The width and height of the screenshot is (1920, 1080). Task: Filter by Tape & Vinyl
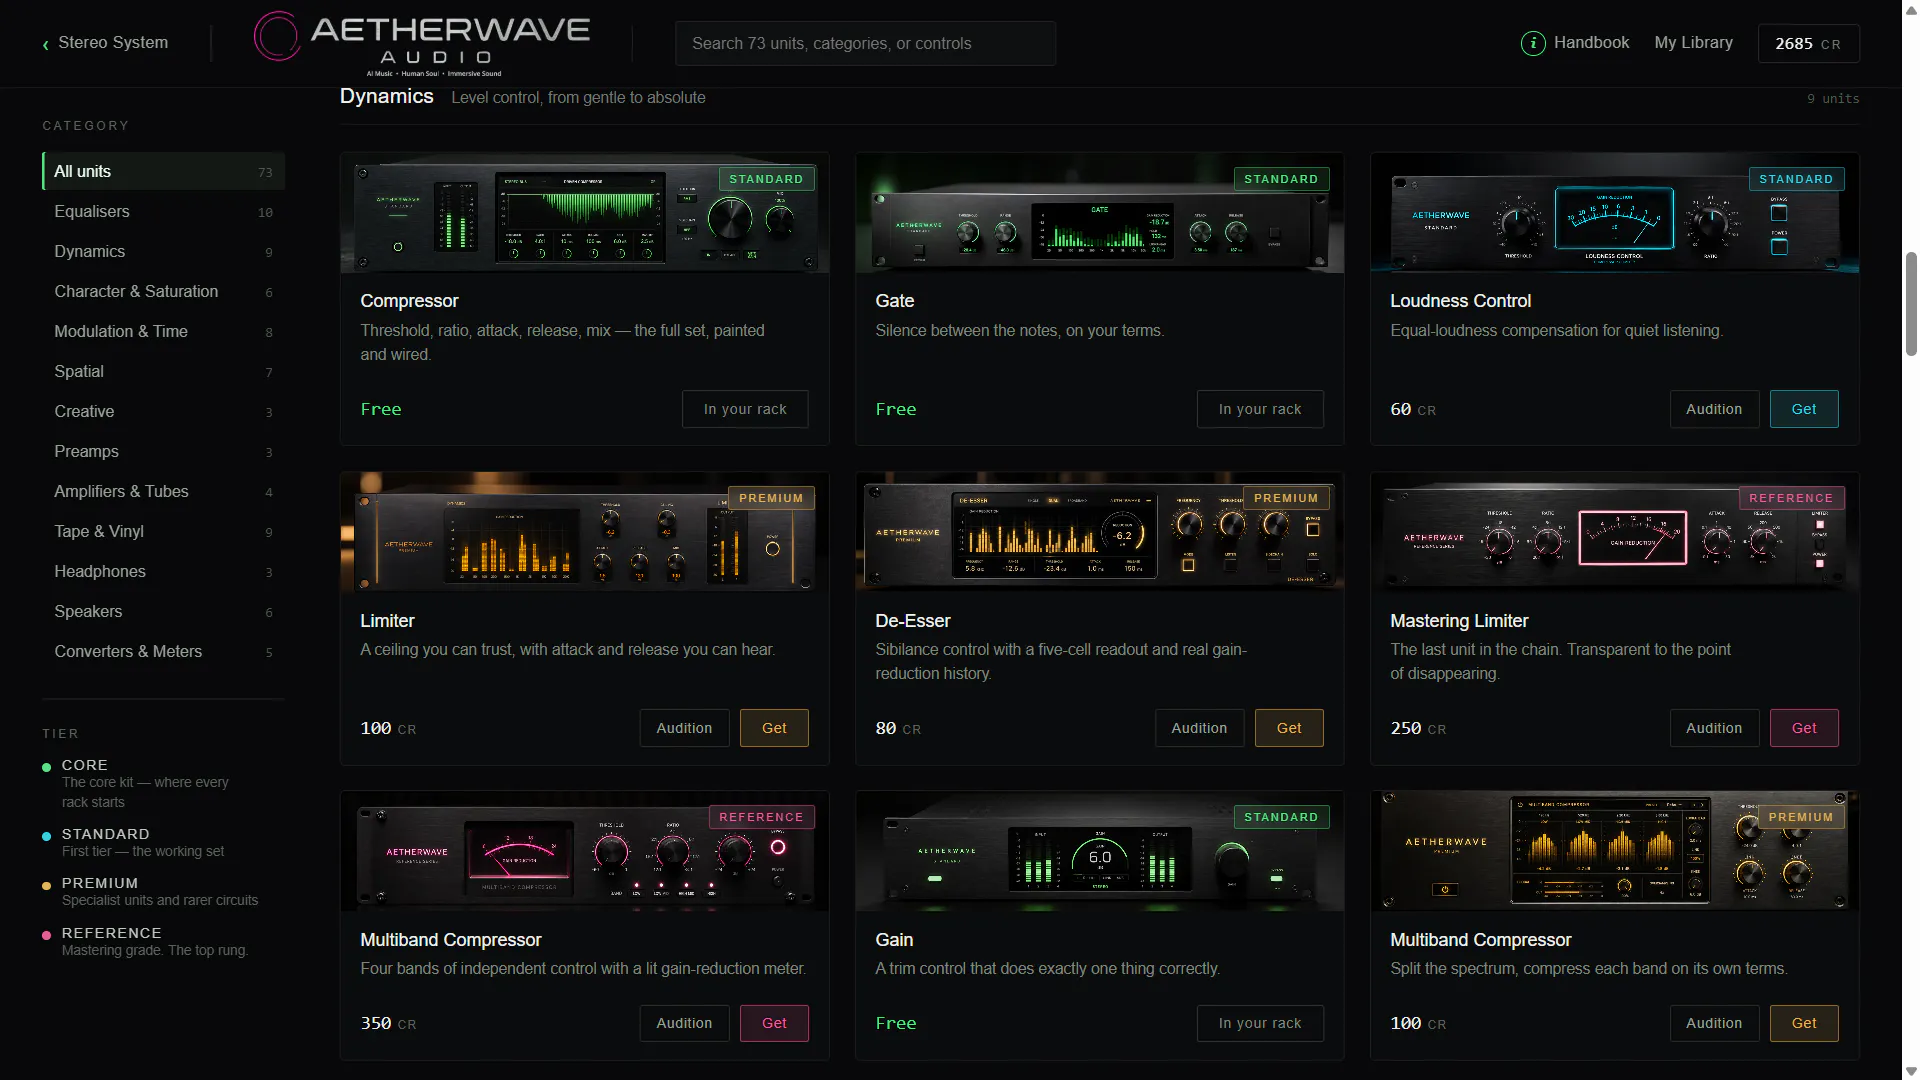pyautogui.click(x=163, y=531)
